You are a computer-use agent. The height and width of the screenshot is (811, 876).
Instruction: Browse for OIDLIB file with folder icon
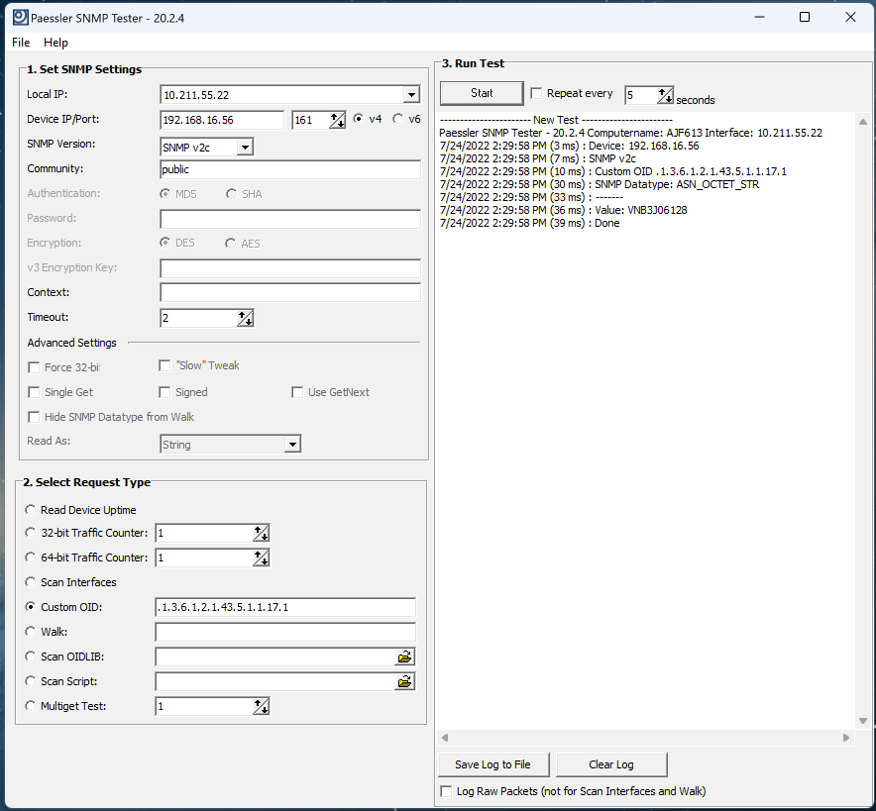[404, 657]
